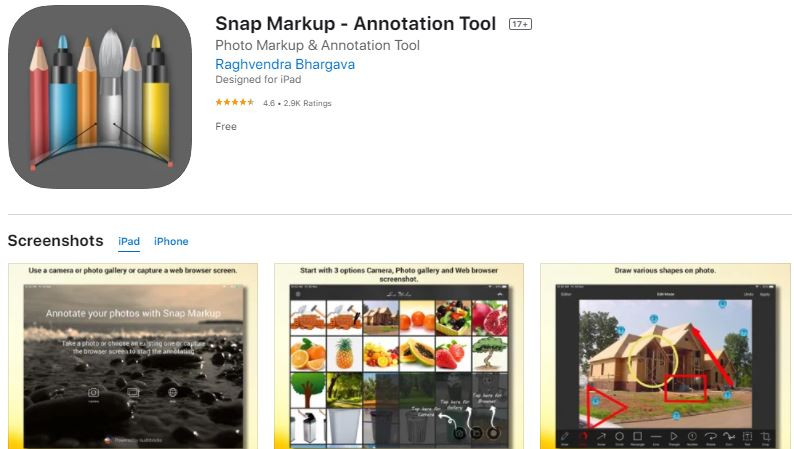The image size is (794, 449).
Task: Switch to the iPad screenshots tab
Action: 129,241
